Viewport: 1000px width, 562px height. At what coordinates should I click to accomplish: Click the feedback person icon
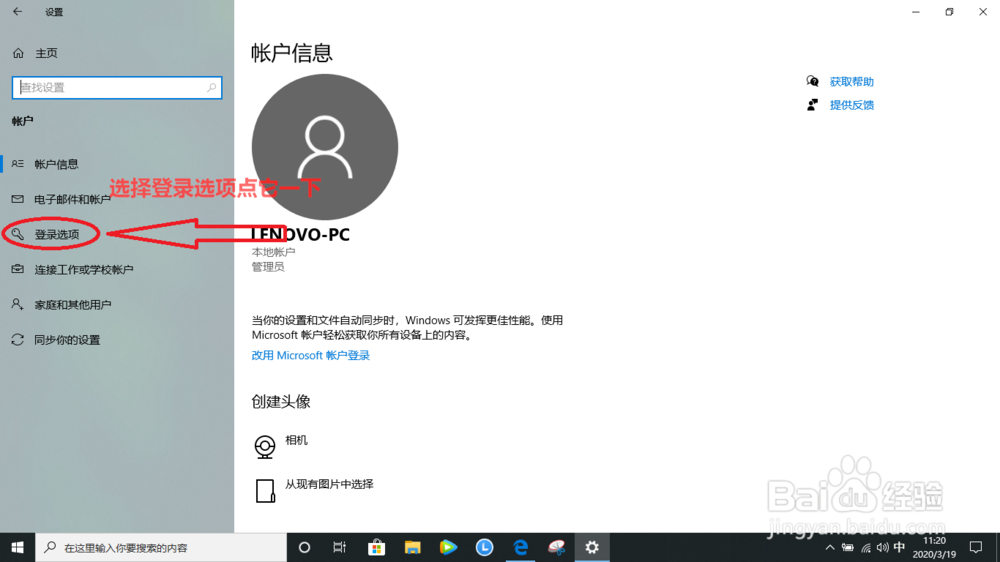coord(812,105)
